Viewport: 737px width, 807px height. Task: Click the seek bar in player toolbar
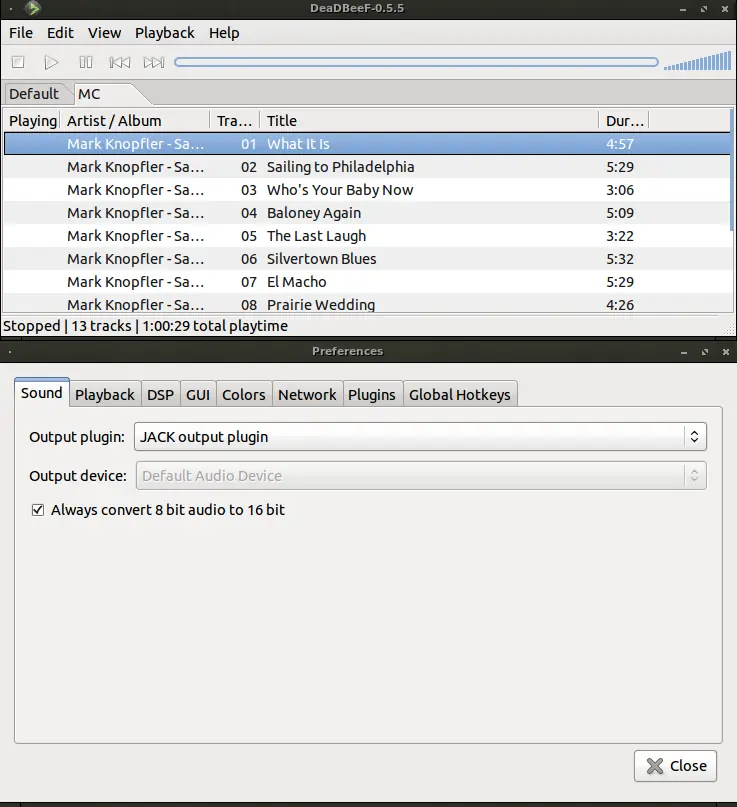coord(416,62)
